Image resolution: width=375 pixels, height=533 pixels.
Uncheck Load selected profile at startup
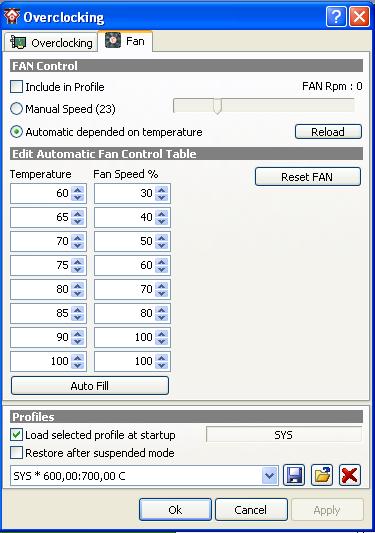coord(16,435)
